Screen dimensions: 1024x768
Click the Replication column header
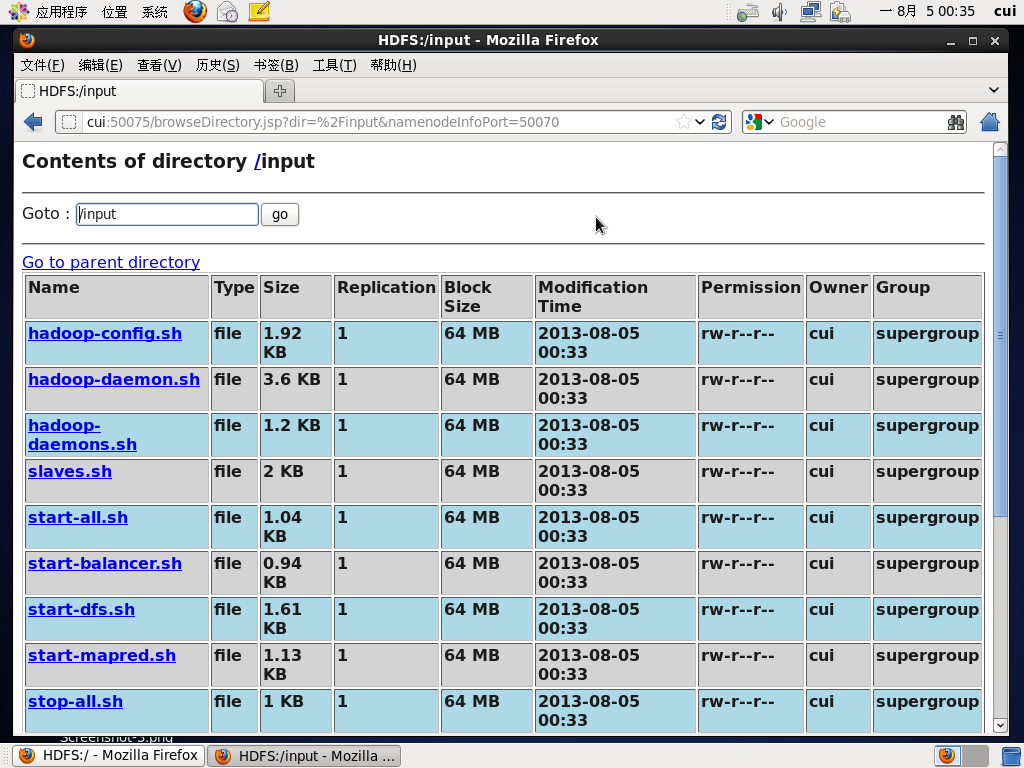[386, 296]
